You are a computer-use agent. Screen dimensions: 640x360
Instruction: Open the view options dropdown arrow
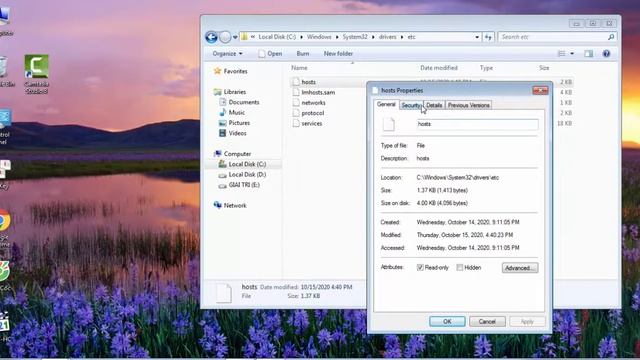(572, 54)
